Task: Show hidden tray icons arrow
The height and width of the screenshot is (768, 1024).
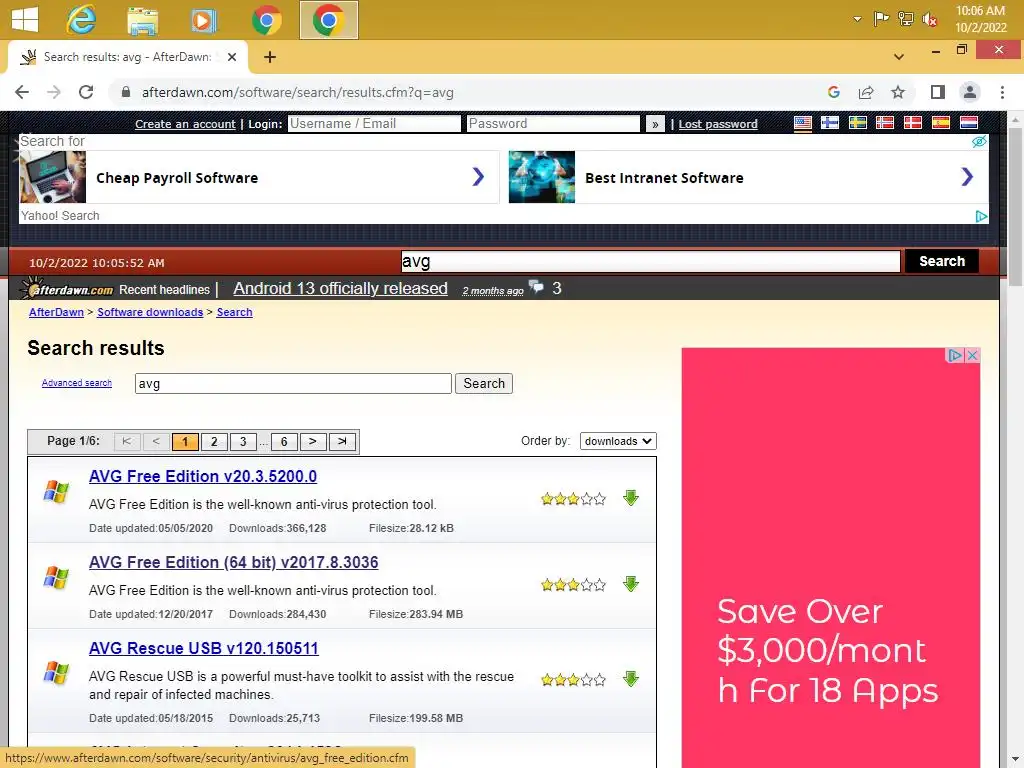Action: pyautogui.click(x=857, y=19)
